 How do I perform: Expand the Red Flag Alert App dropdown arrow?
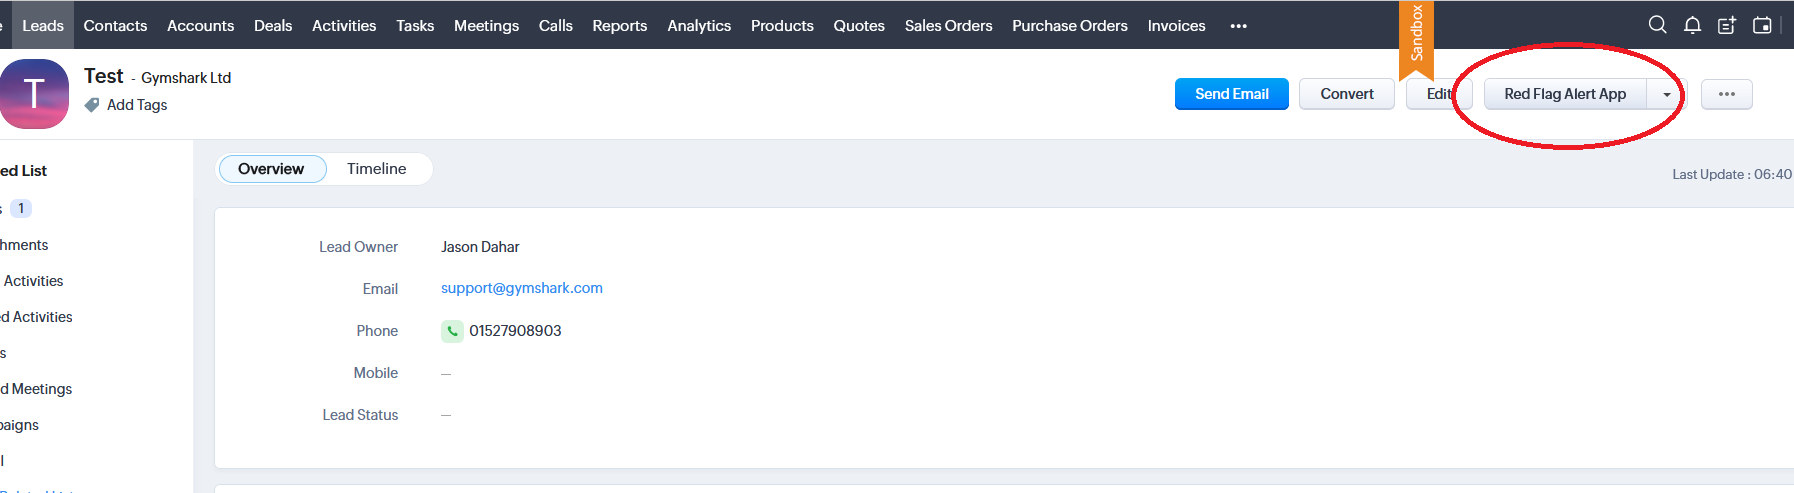pyautogui.click(x=1667, y=94)
